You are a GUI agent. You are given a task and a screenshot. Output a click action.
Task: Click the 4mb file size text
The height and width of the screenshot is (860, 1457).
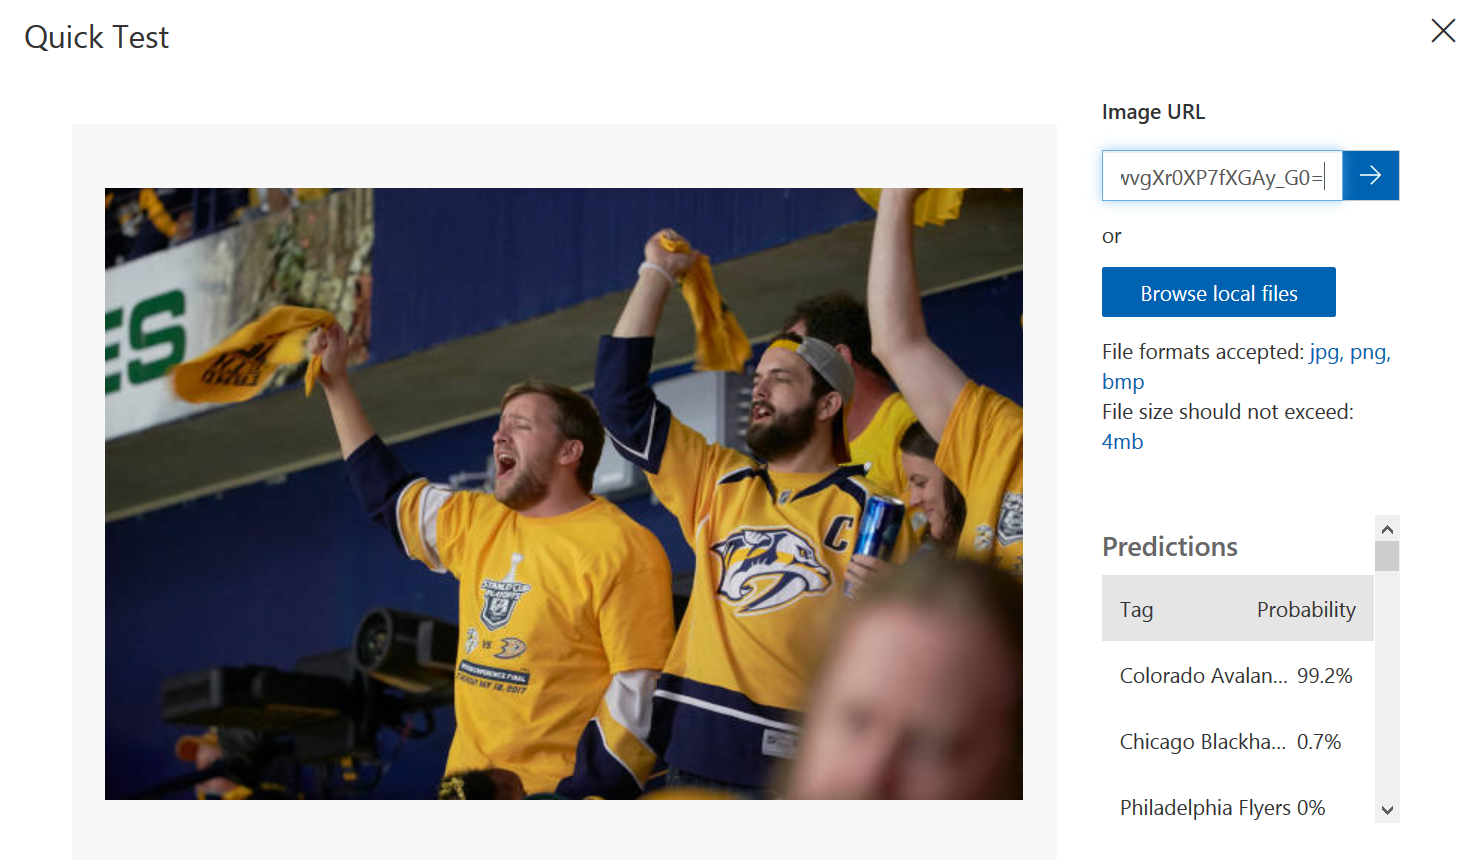click(x=1122, y=442)
